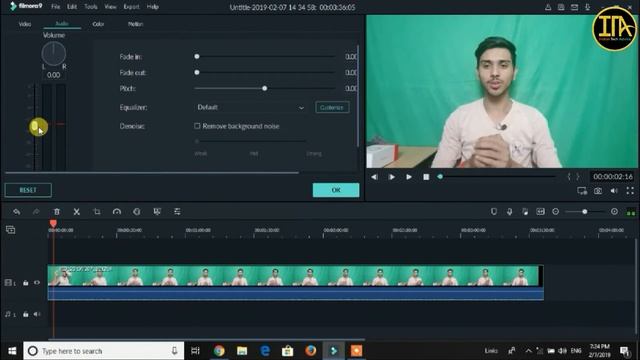Open the Color tool icon

[137, 211]
